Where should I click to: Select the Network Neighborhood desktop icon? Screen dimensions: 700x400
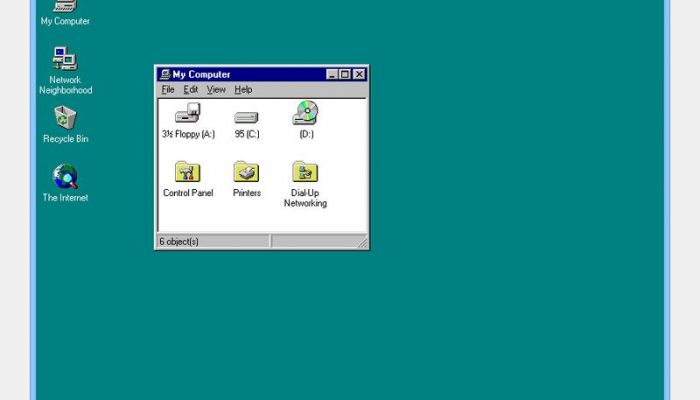coord(65,59)
